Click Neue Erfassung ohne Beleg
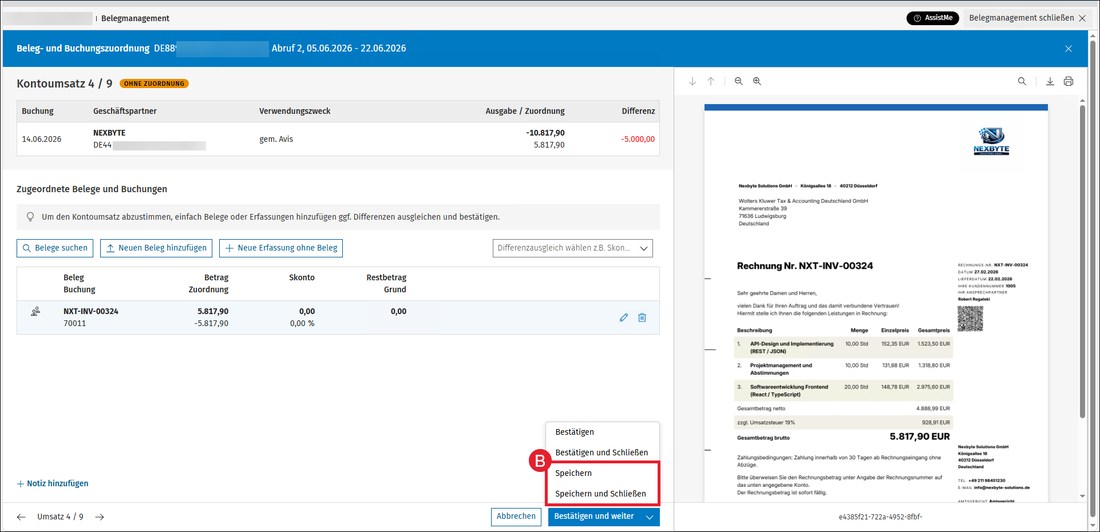The image size is (1100, 532). point(281,248)
